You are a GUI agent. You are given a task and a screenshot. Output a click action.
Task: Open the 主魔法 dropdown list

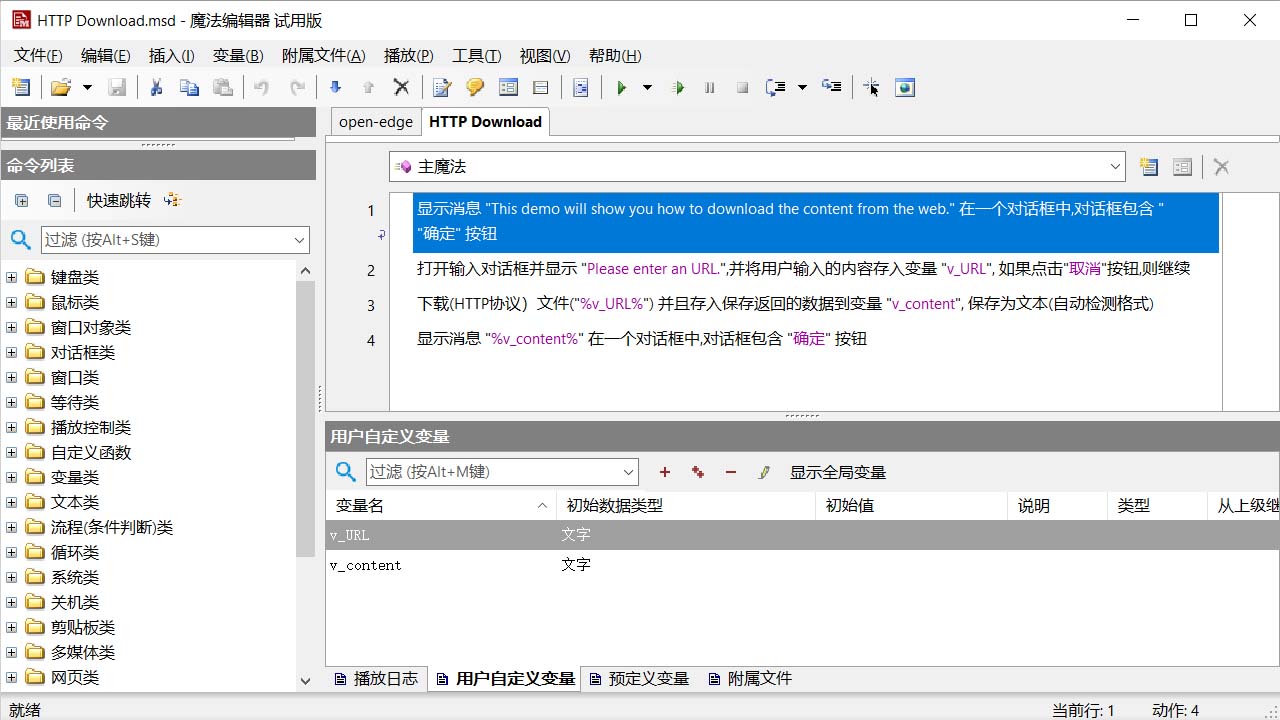click(1115, 166)
